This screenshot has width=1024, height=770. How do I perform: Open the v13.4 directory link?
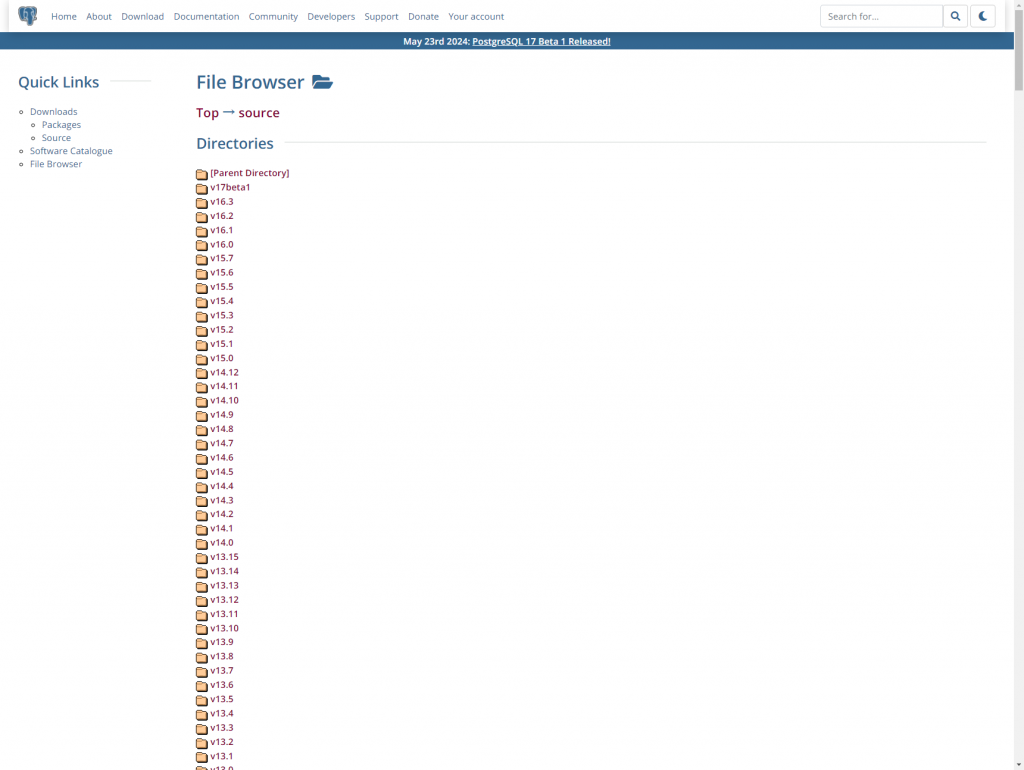[x=221, y=713]
